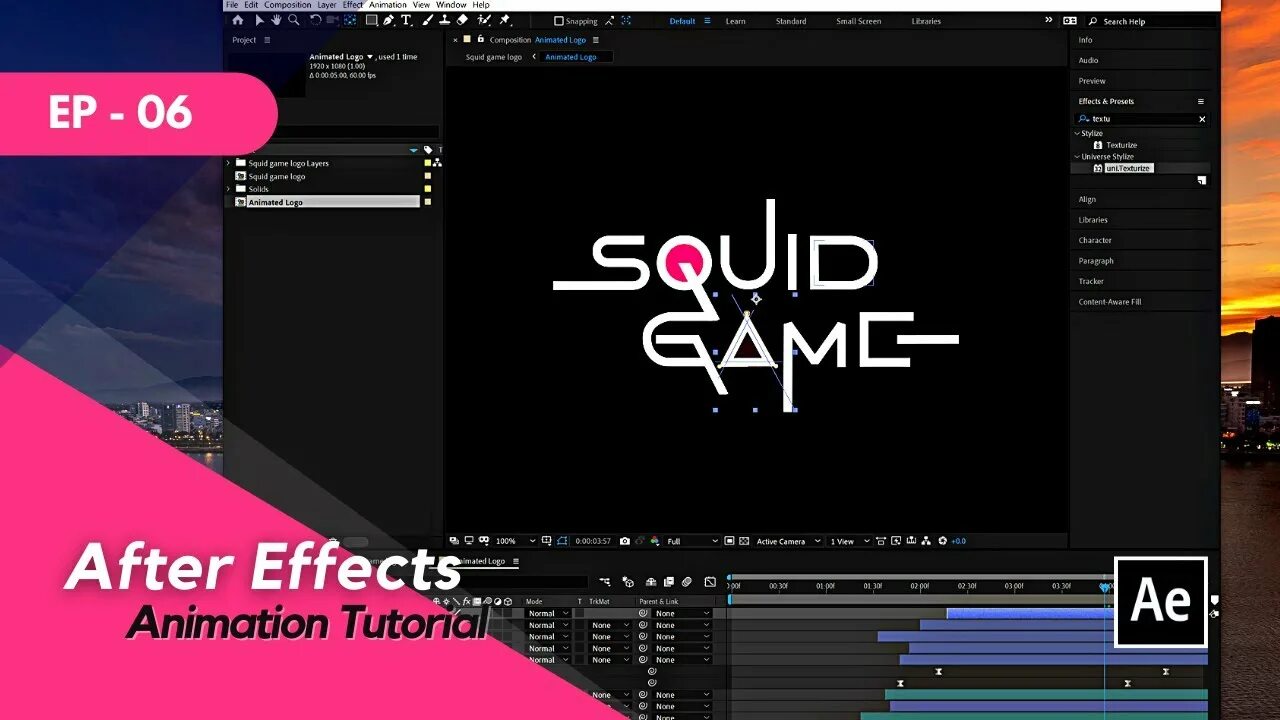
Task: Select the Zoom magnifier tool
Action: (293, 20)
